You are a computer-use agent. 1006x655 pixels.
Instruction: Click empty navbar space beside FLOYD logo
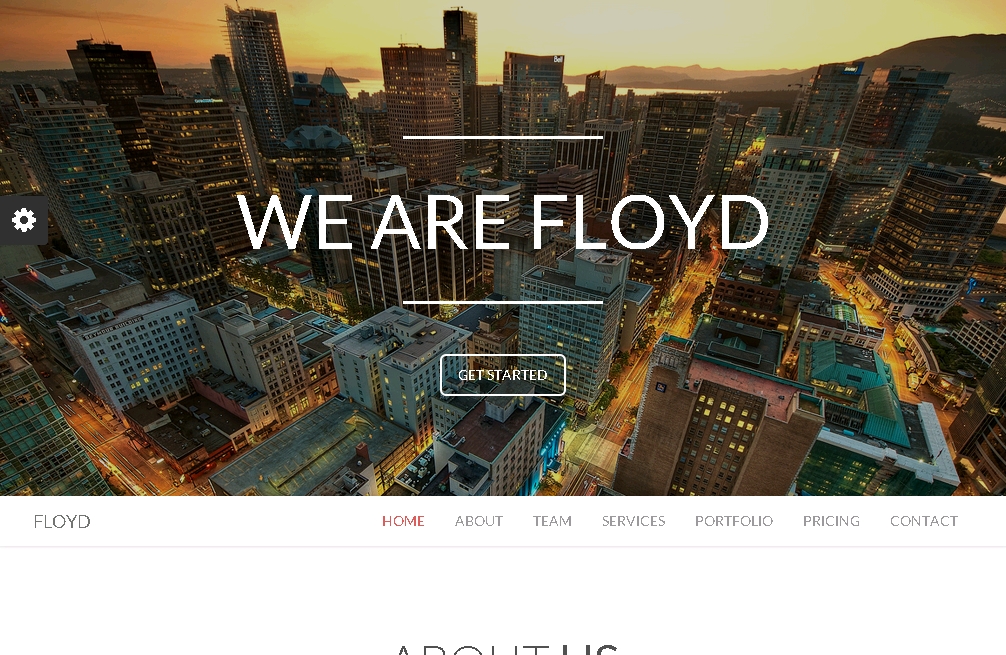[x=231, y=521]
